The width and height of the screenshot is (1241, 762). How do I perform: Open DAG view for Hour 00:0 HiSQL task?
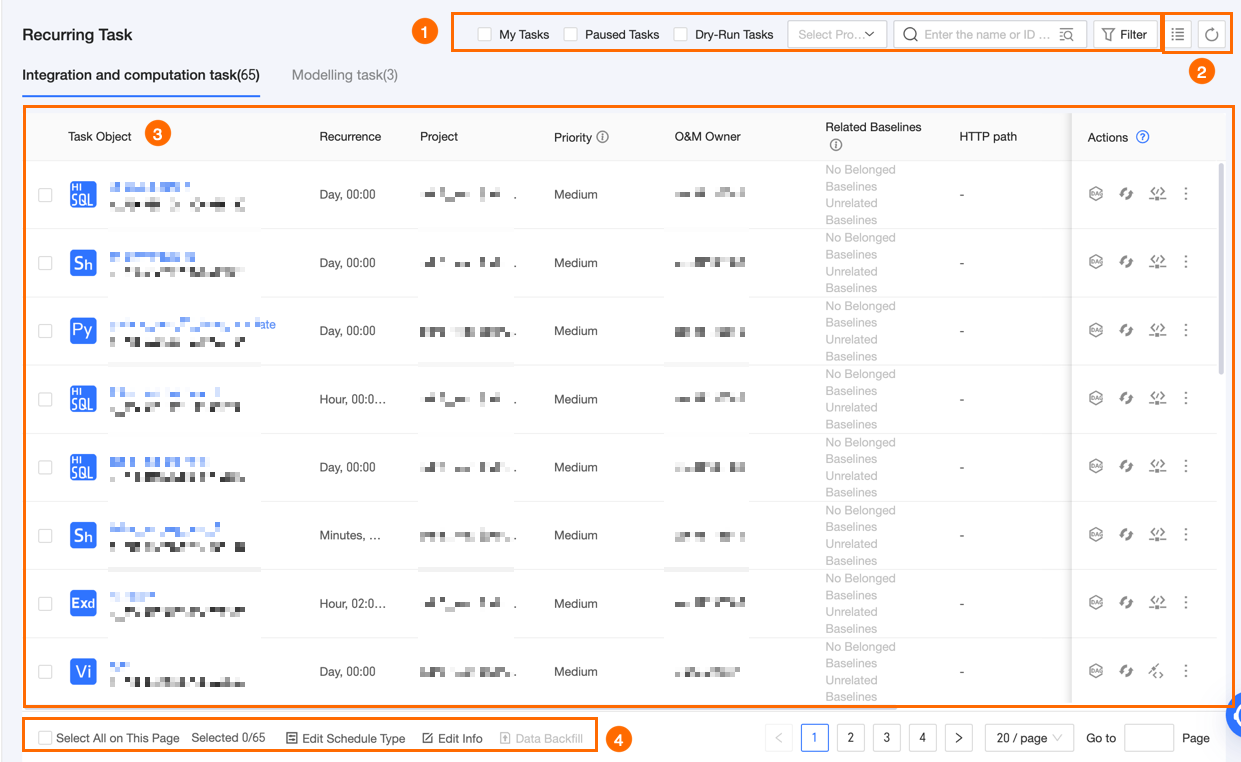pyautogui.click(x=1095, y=398)
